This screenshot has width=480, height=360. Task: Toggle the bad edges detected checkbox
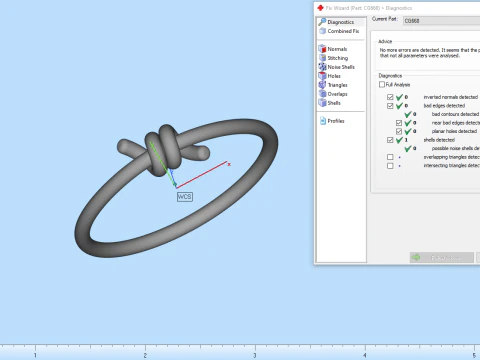[390, 106]
